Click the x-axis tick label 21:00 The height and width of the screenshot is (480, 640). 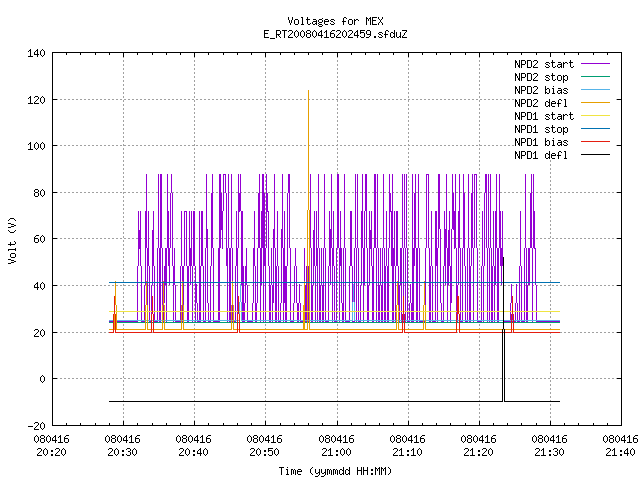pos(336,452)
